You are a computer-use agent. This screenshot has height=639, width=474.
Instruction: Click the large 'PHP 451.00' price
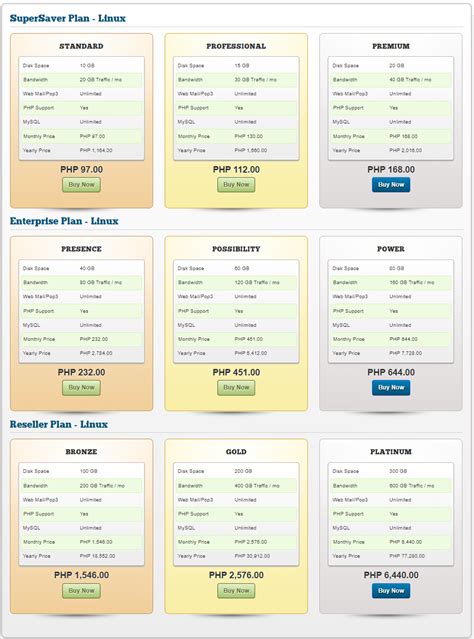pos(236,372)
